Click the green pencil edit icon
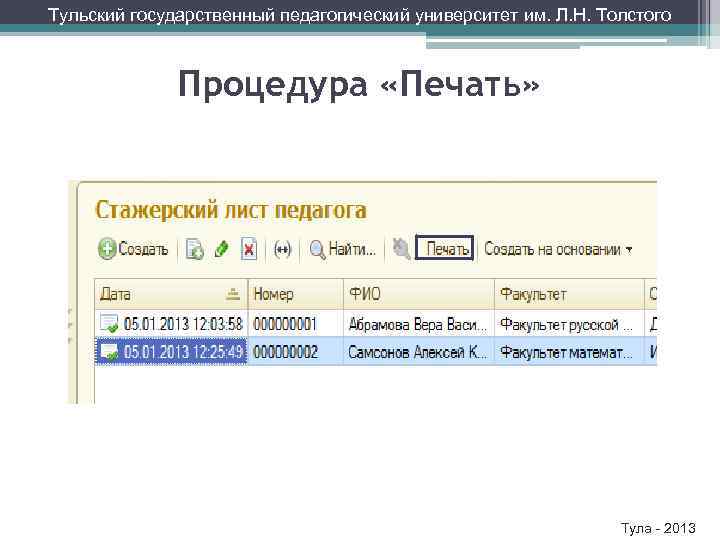 click(222, 249)
